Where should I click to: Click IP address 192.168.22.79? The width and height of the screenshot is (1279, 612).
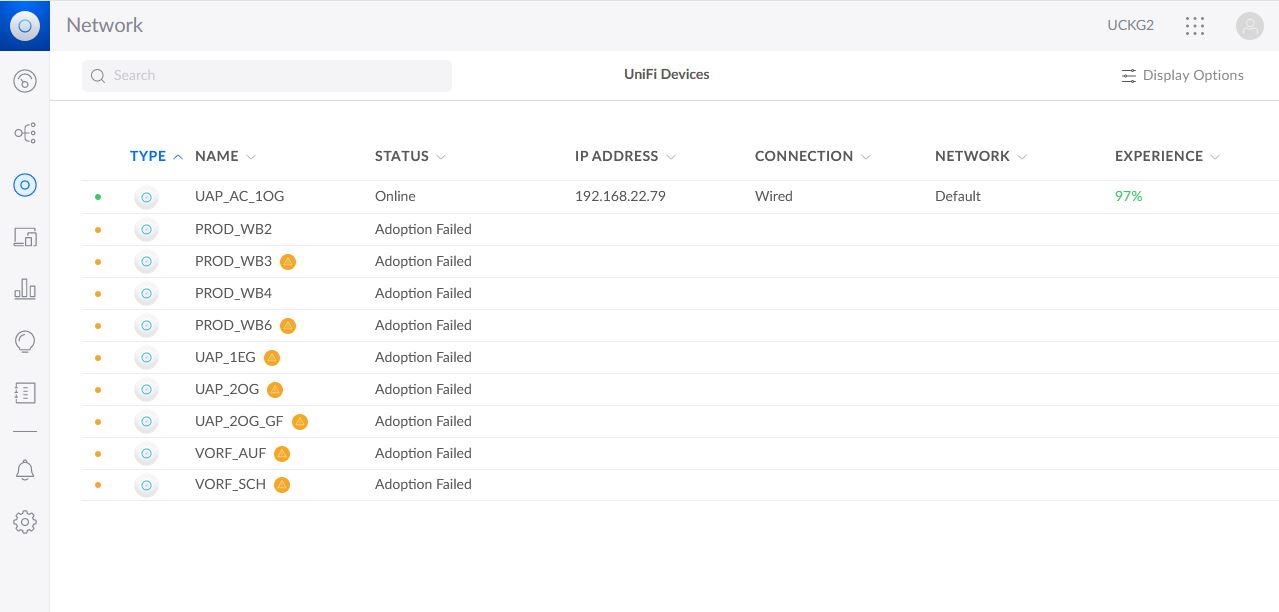620,197
